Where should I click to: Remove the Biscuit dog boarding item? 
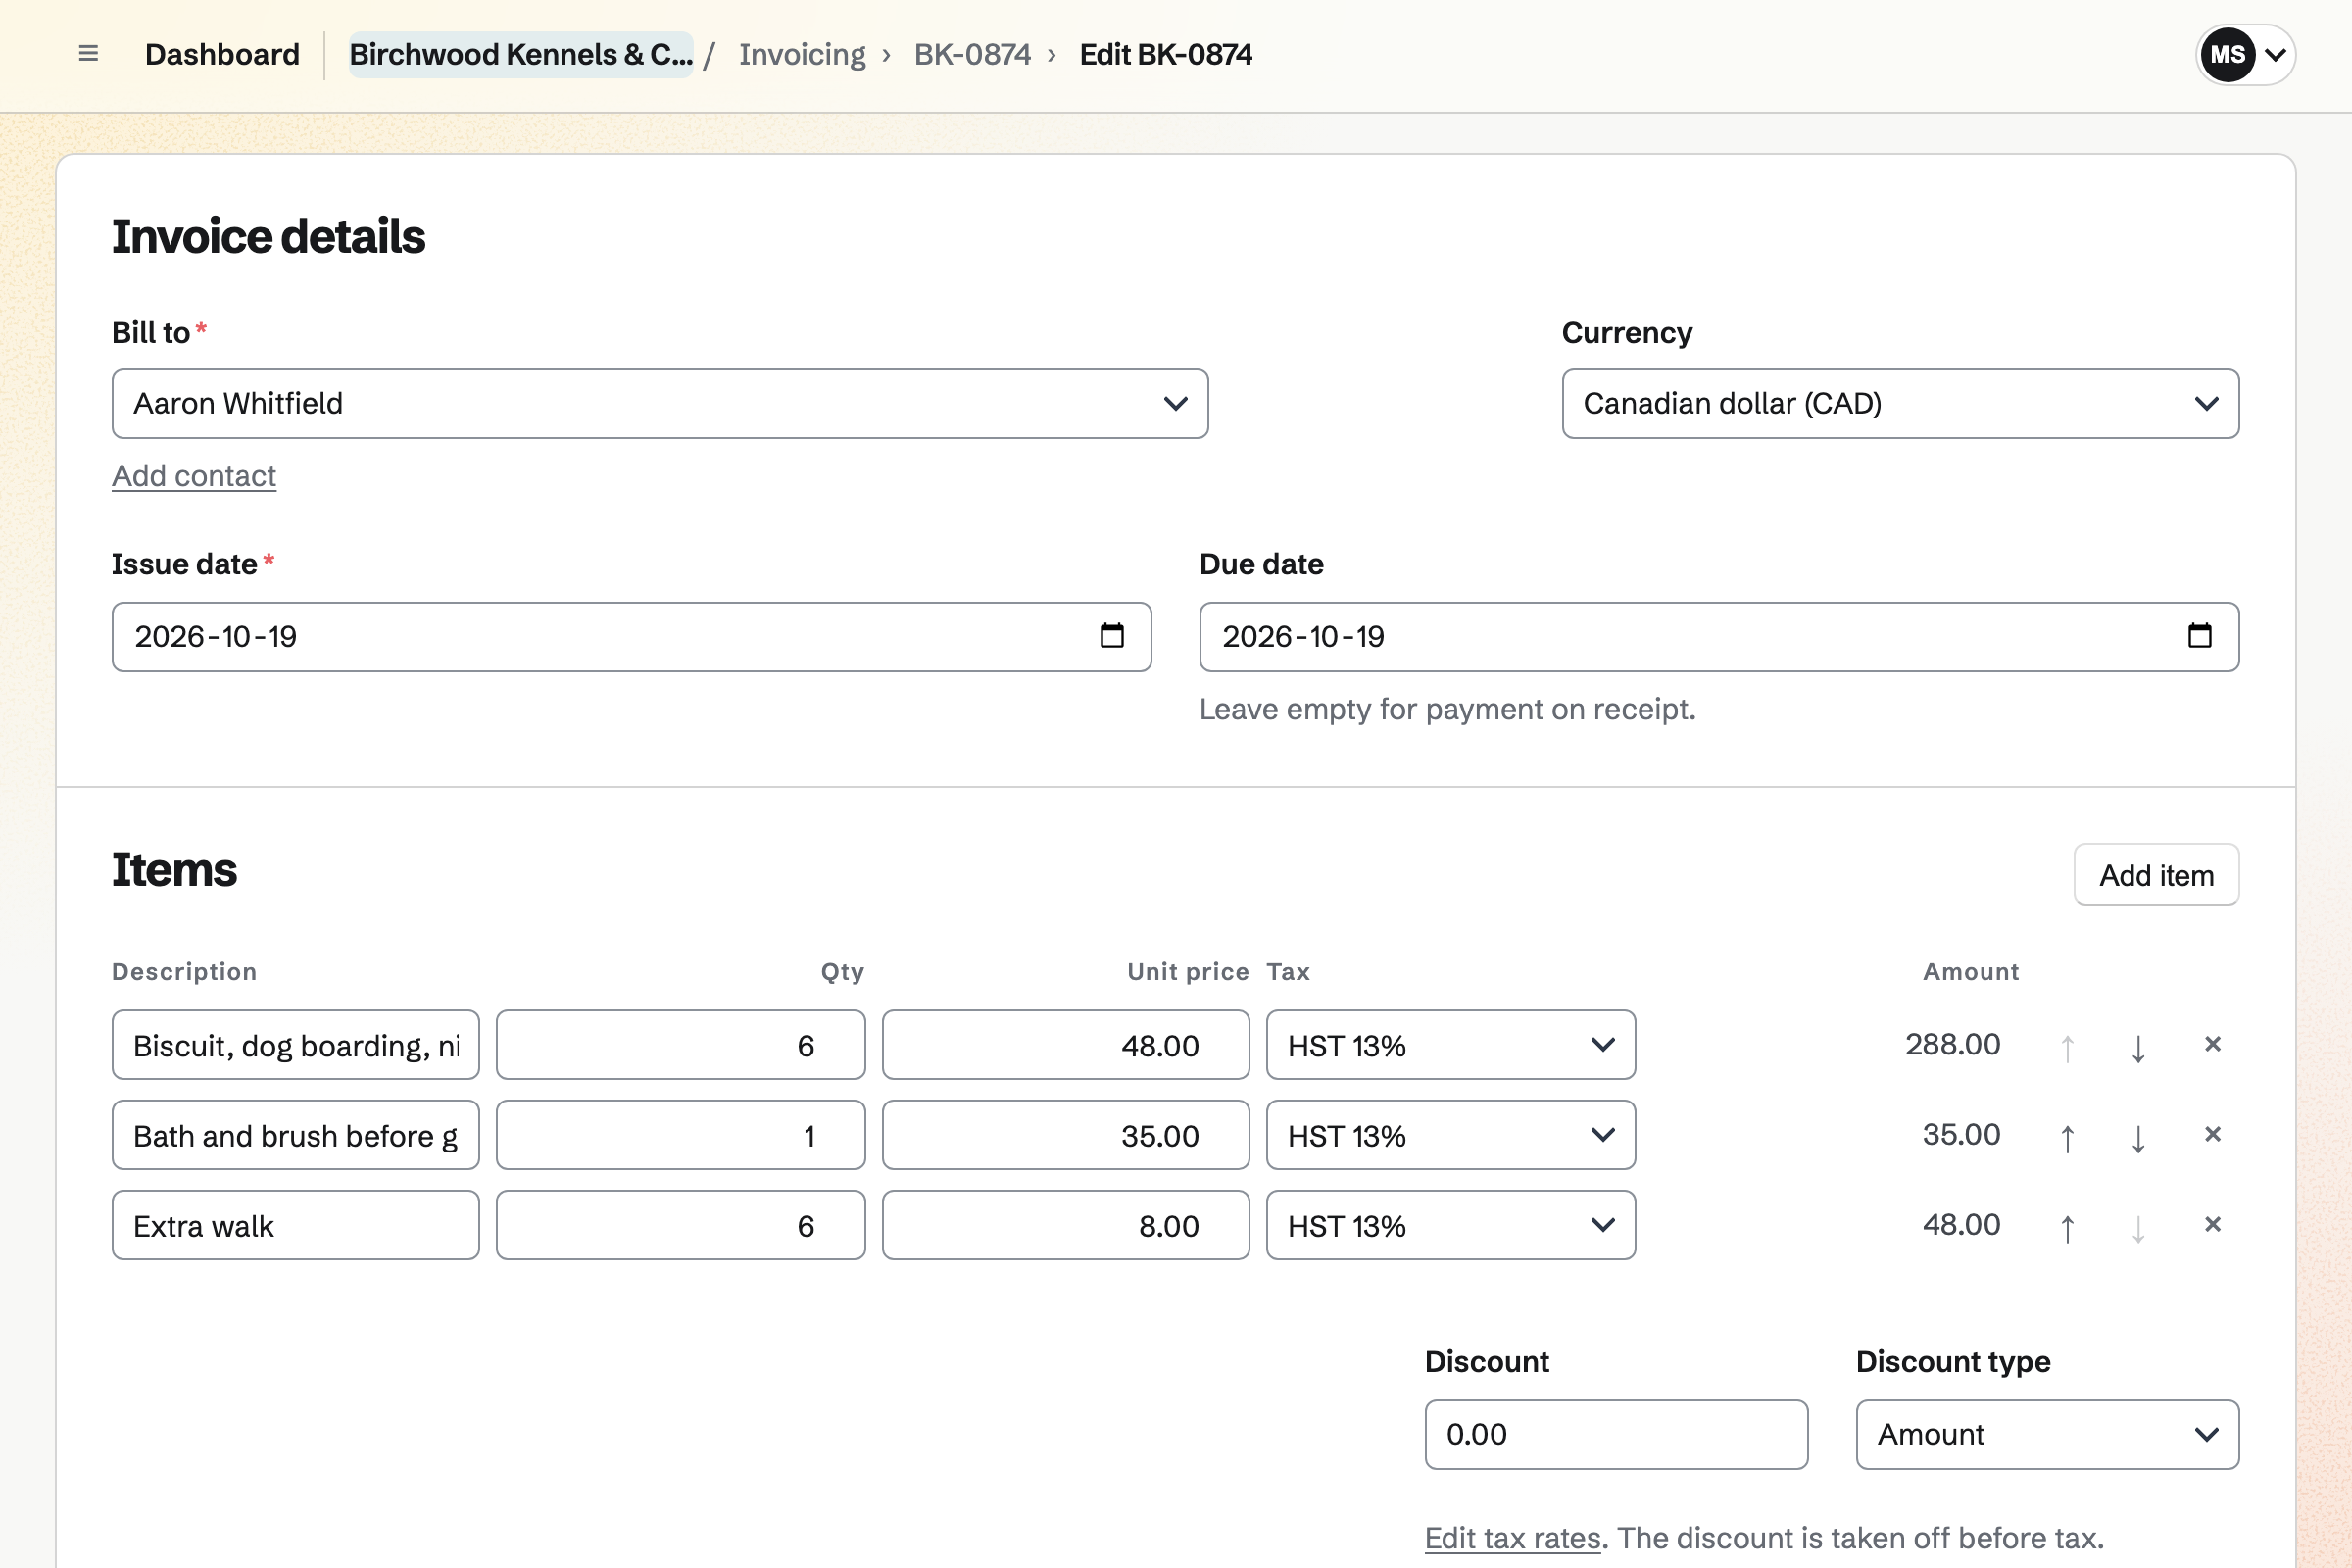(2213, 1044)
